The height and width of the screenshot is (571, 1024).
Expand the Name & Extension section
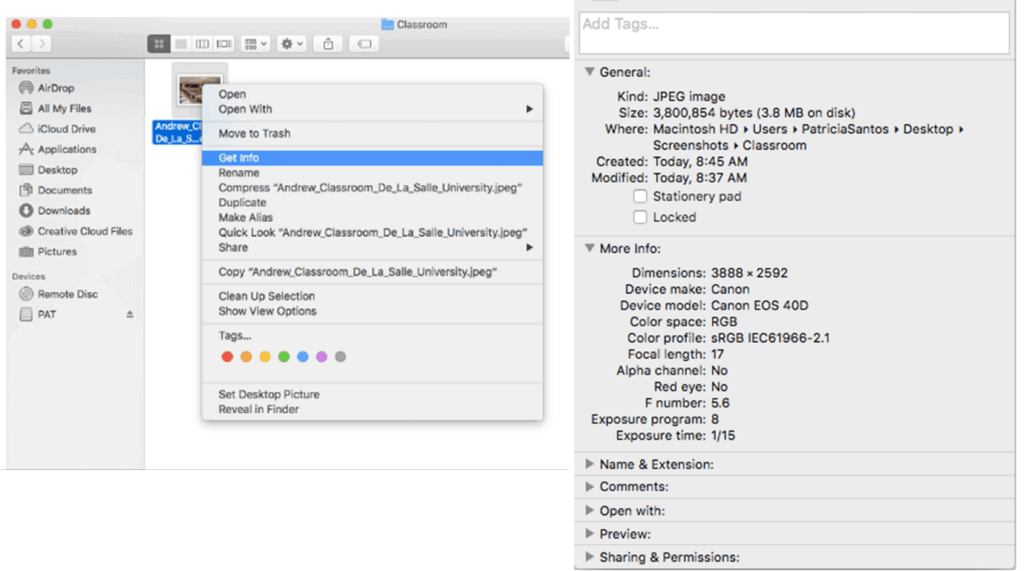(590, 464)
